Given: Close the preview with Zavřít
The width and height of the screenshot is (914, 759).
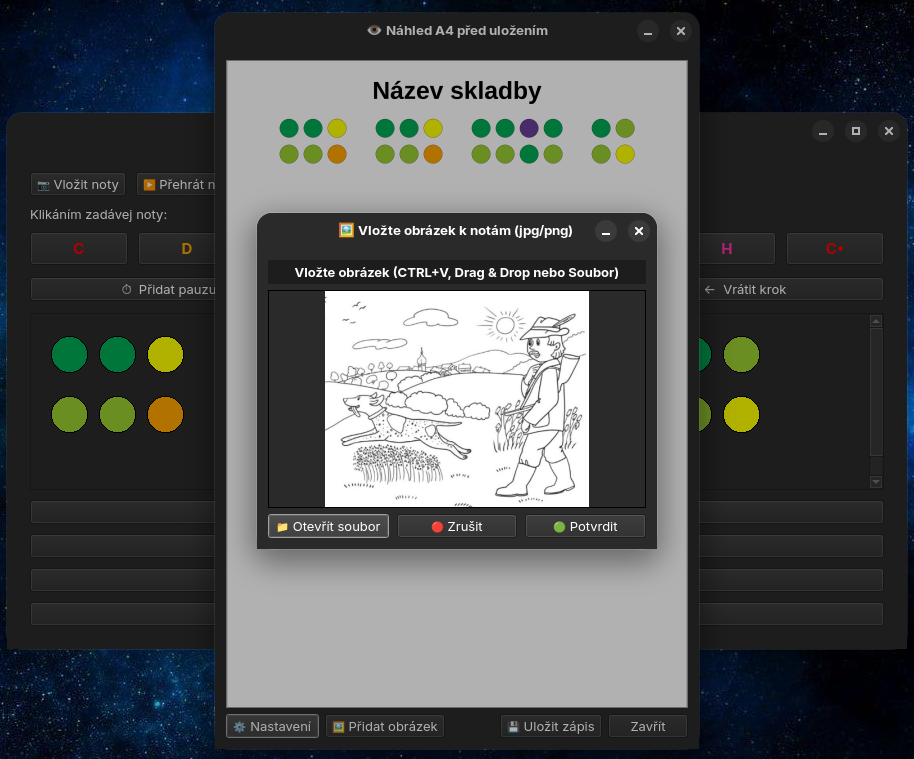Looking at the screenshot, I should (x=648, y=726).
